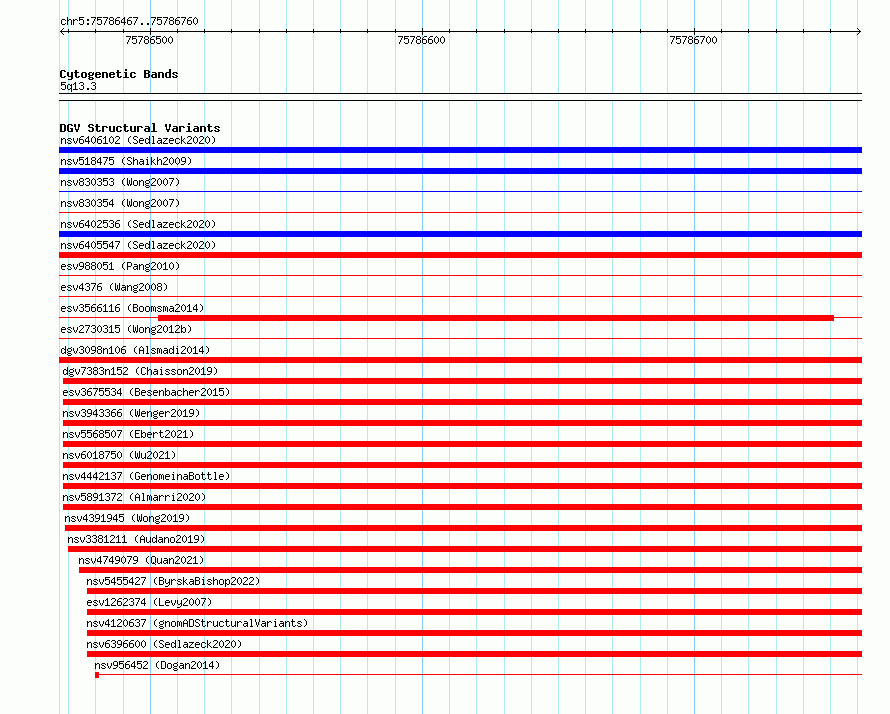
Task: Click nsv5455427 (ByrskaBishop2022) label
Action: coord(173,581)
